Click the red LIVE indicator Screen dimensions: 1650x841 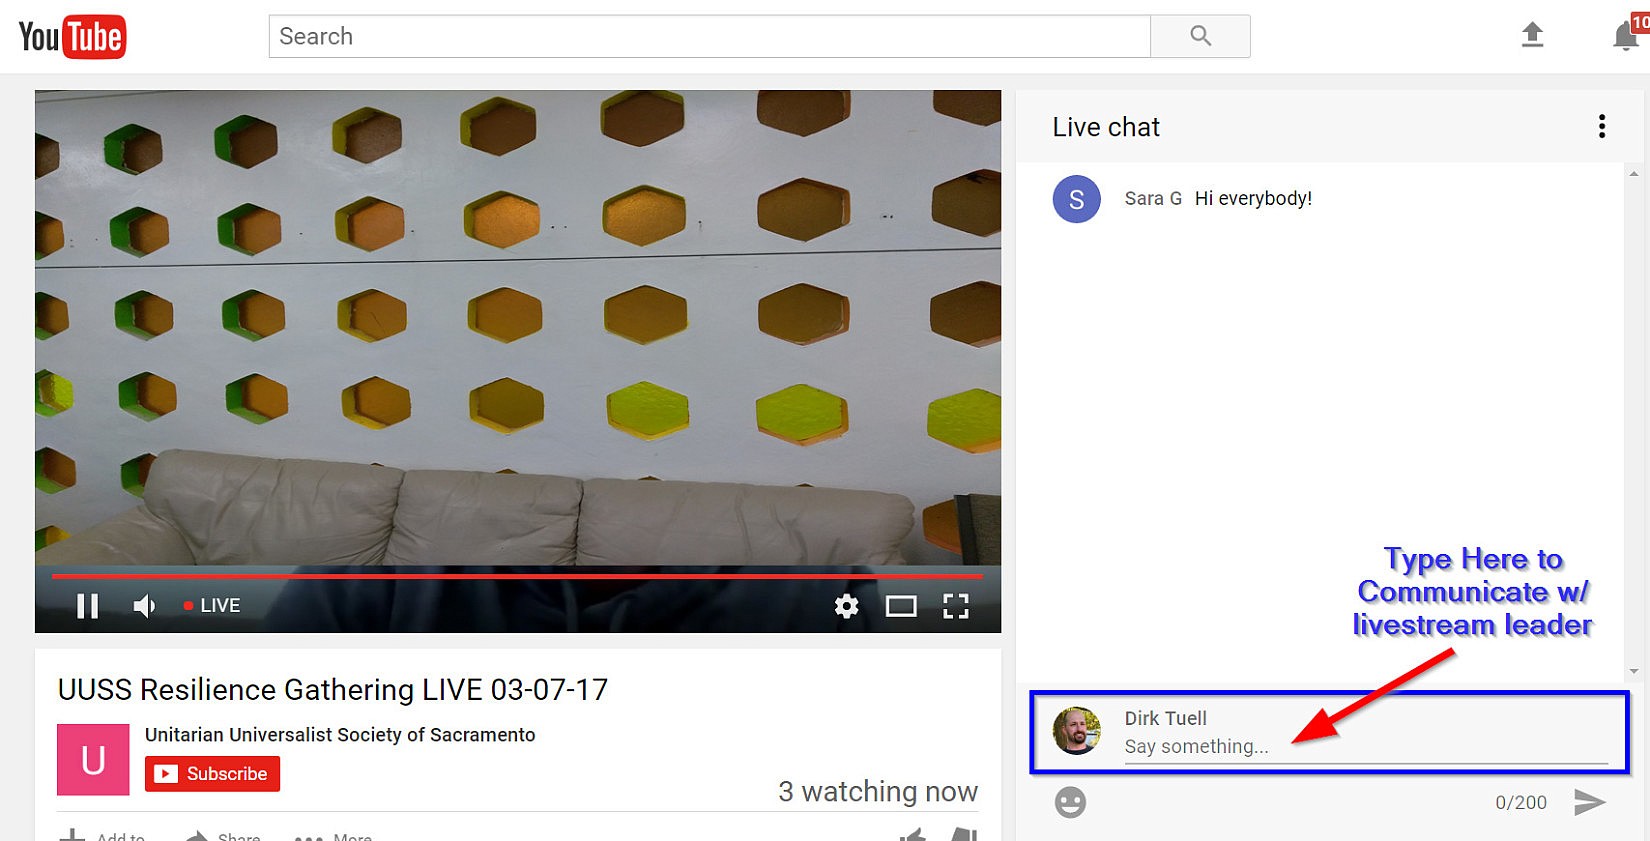[x=212, y=606]
